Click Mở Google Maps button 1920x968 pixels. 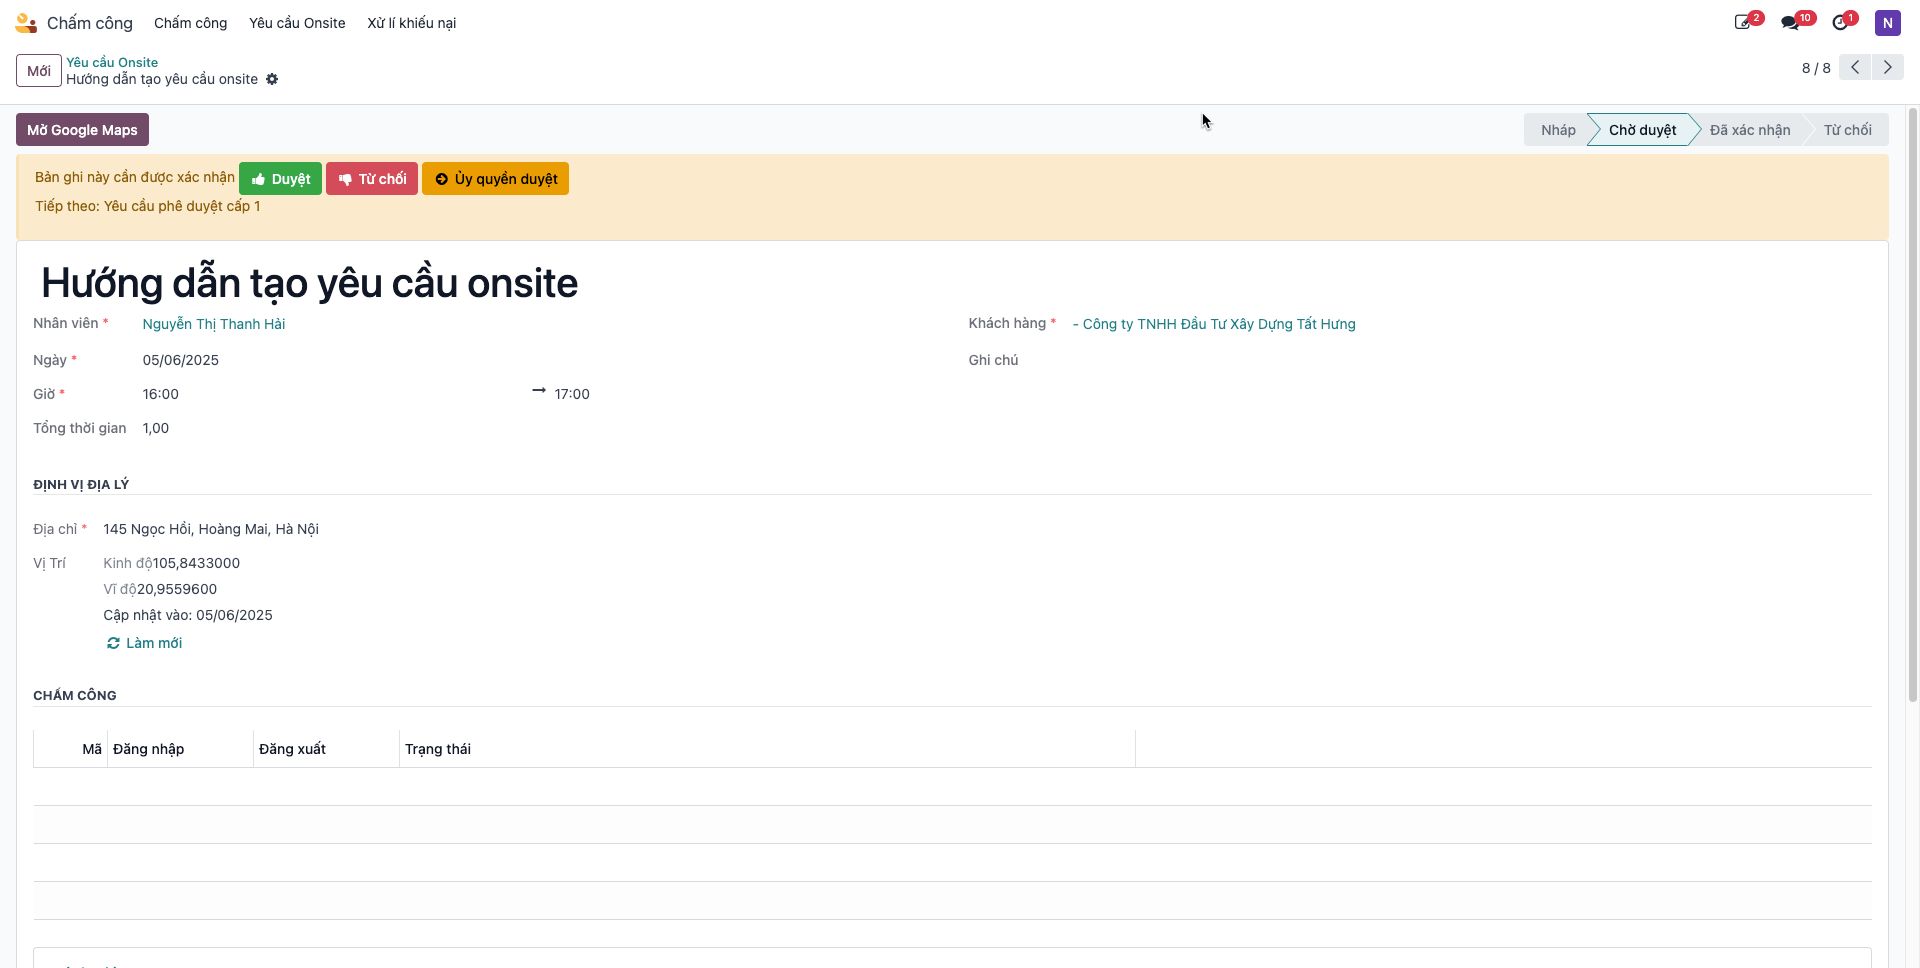pos(82,130)
